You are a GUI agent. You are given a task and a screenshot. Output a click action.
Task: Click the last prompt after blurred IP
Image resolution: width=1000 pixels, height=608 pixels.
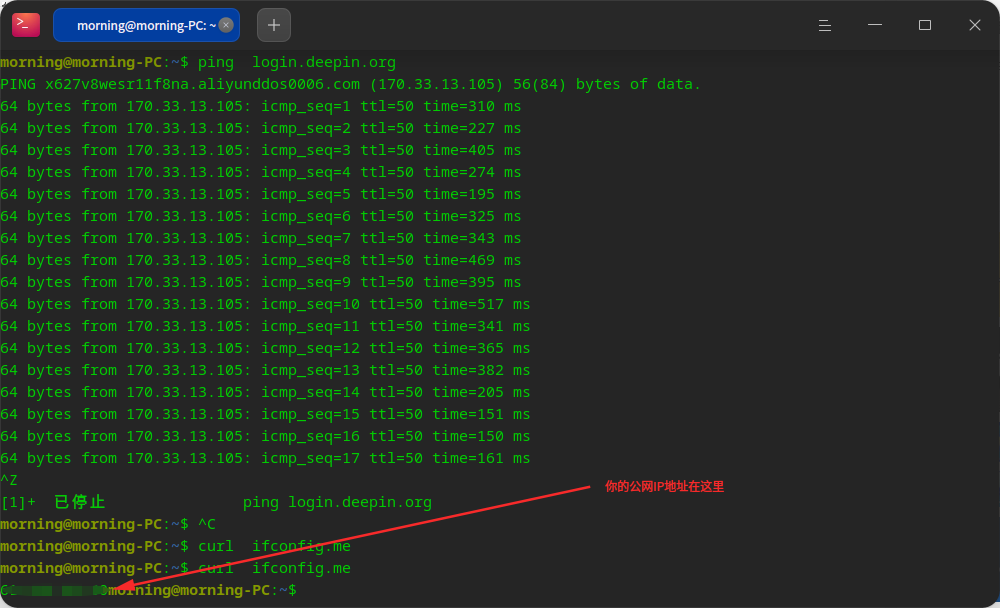coord(202,591)
